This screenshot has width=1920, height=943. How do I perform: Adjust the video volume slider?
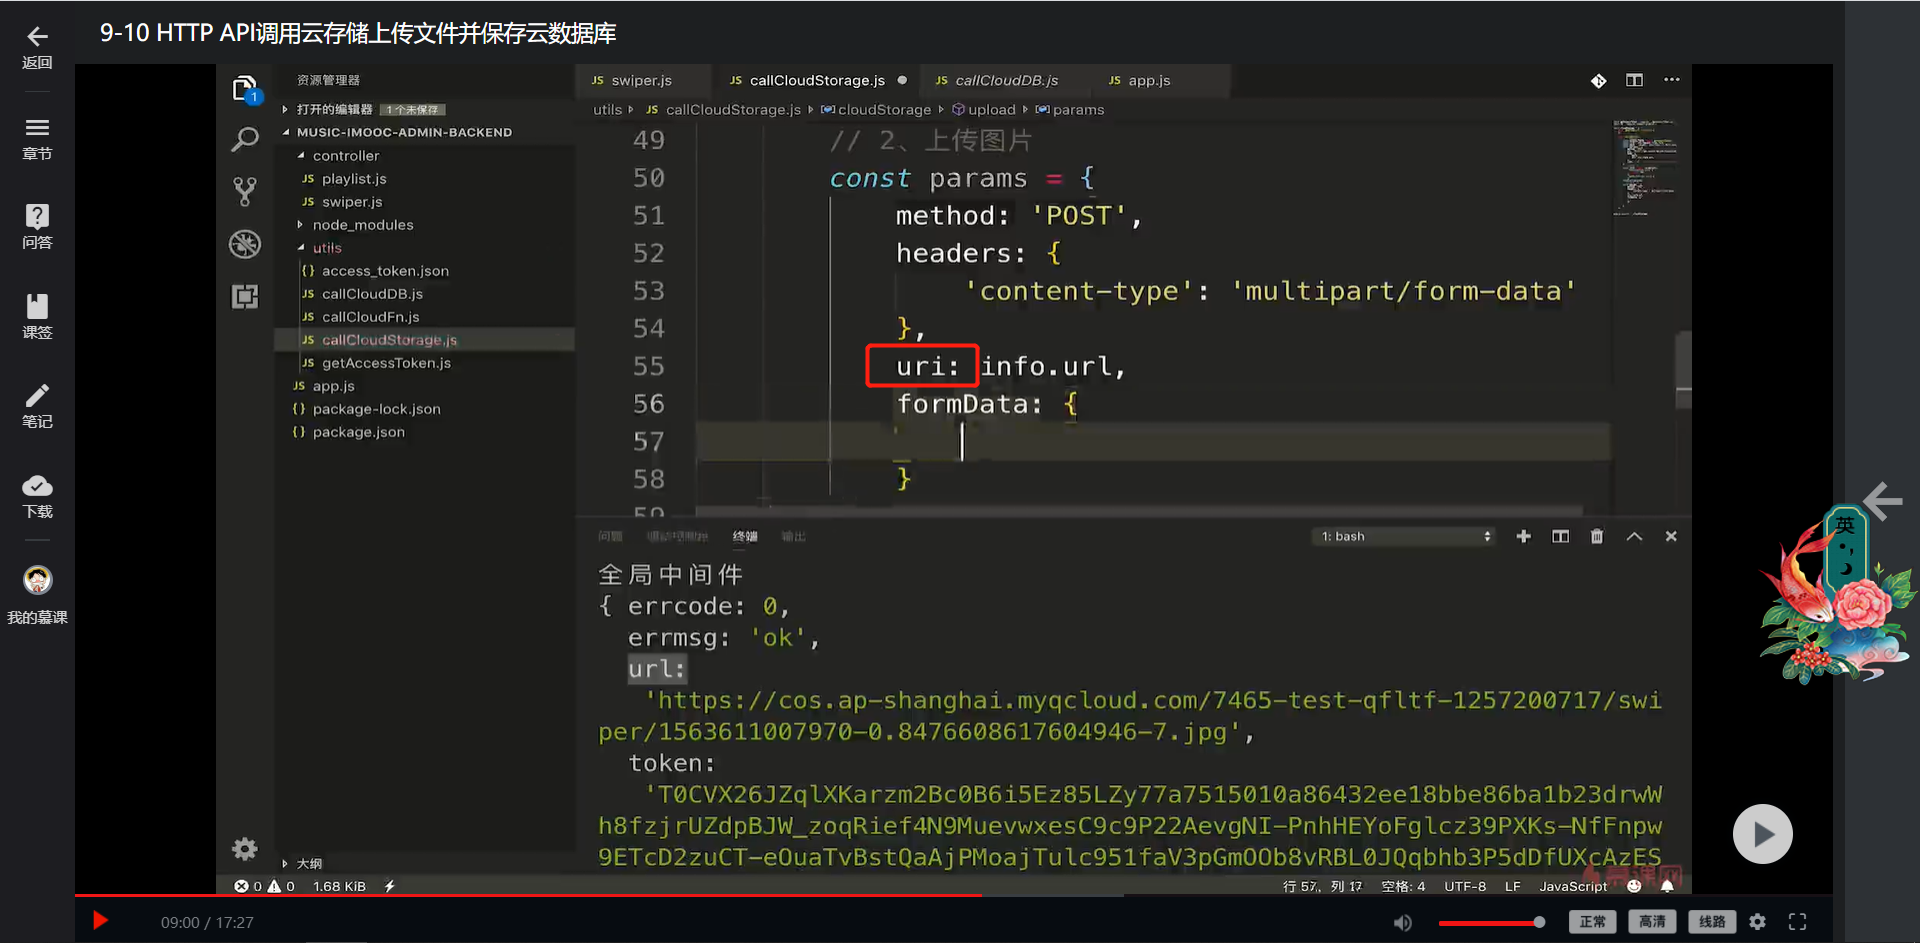coord(1491,922)
